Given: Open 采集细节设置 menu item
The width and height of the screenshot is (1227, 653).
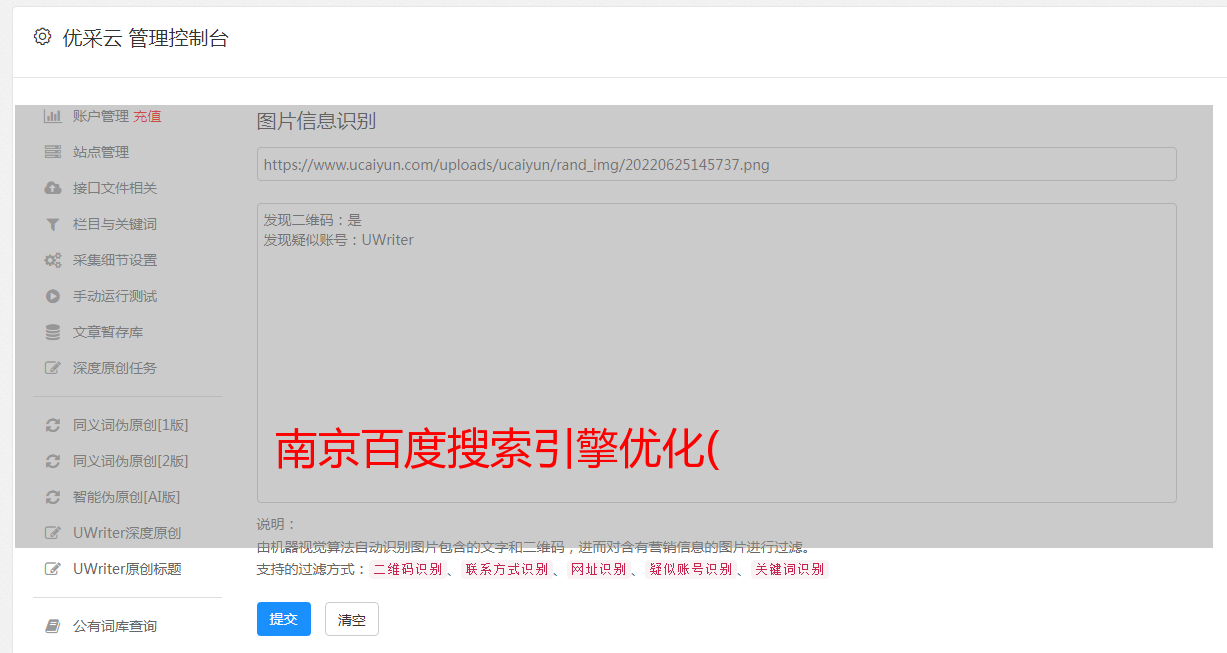Looking at the screenshot, I should coord(115,260).
